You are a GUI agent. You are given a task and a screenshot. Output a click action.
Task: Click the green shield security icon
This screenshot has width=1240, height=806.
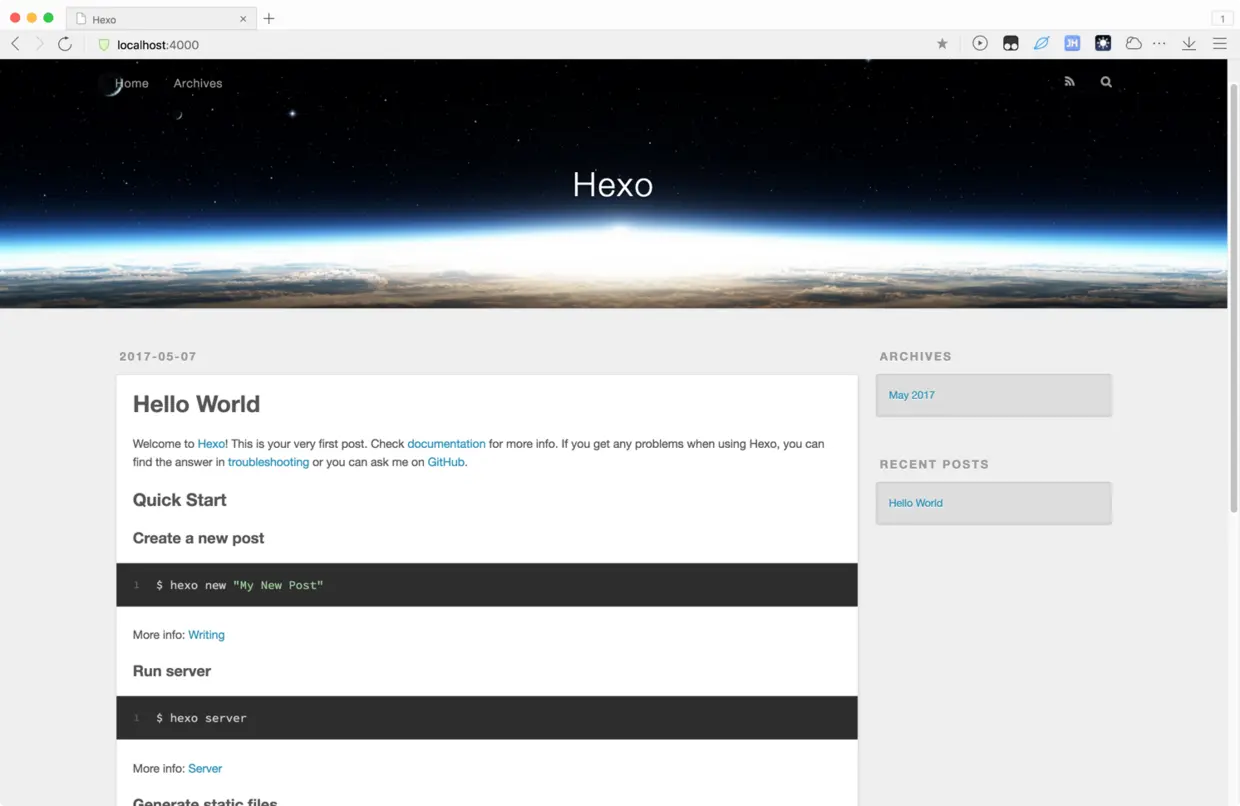[103, 44]
